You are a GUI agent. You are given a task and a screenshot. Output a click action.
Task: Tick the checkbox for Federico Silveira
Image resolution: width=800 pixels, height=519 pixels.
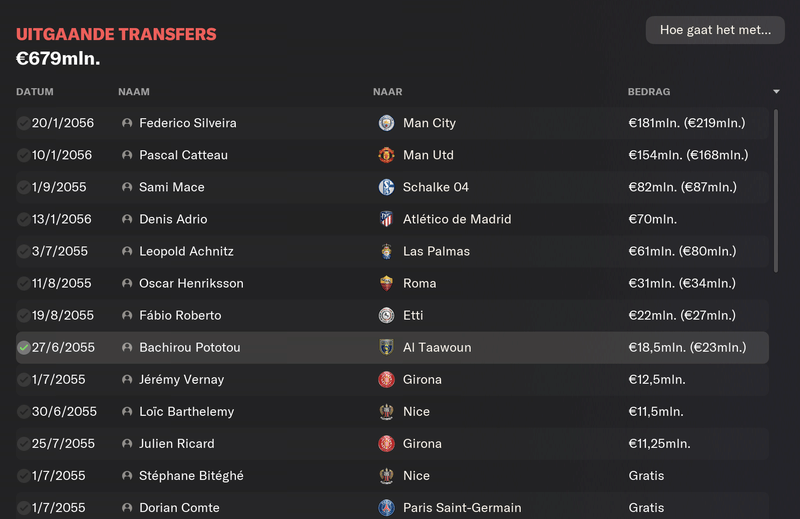[23, 123]
